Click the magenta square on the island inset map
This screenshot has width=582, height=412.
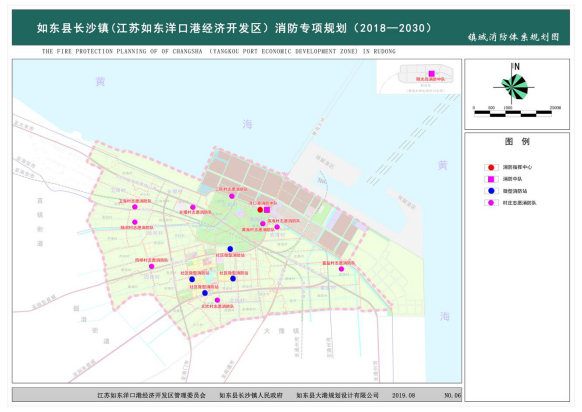coord(431,73)
